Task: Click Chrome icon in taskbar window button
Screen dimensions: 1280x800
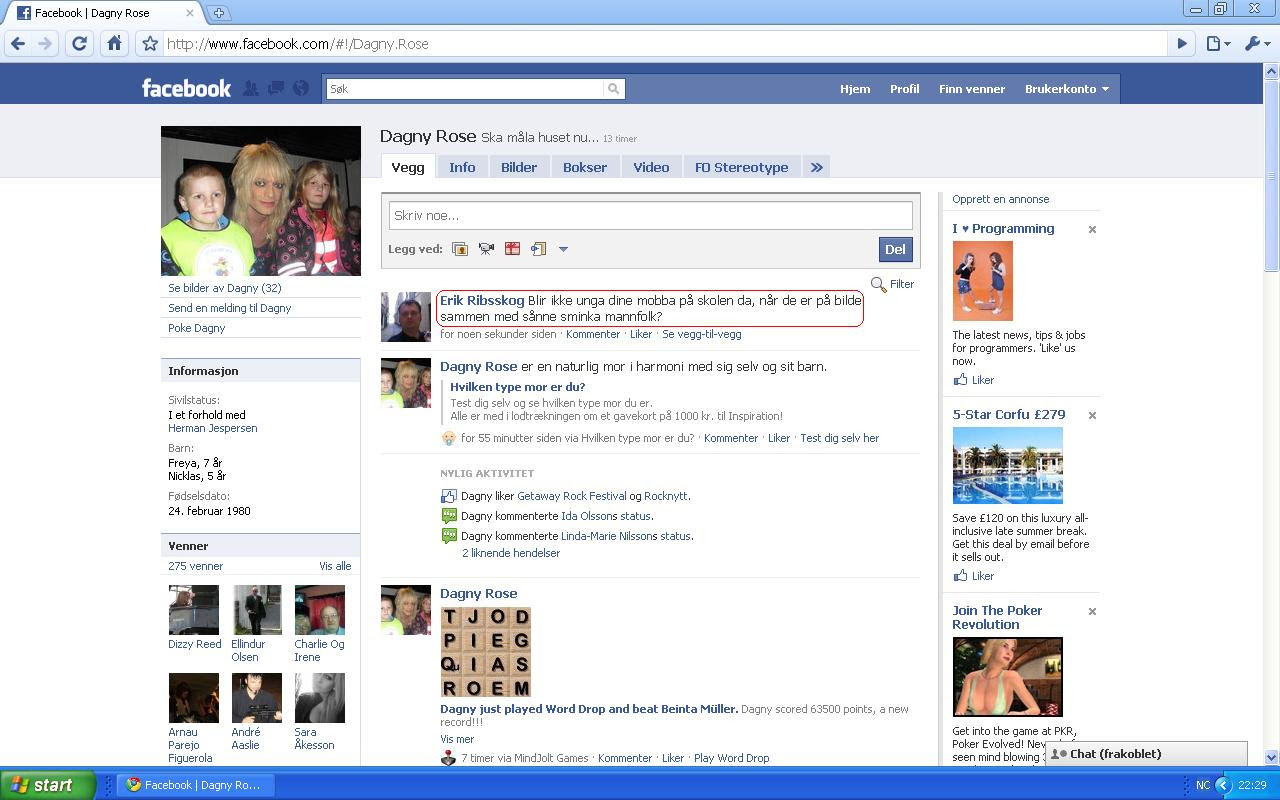Action: click(134, 785)
